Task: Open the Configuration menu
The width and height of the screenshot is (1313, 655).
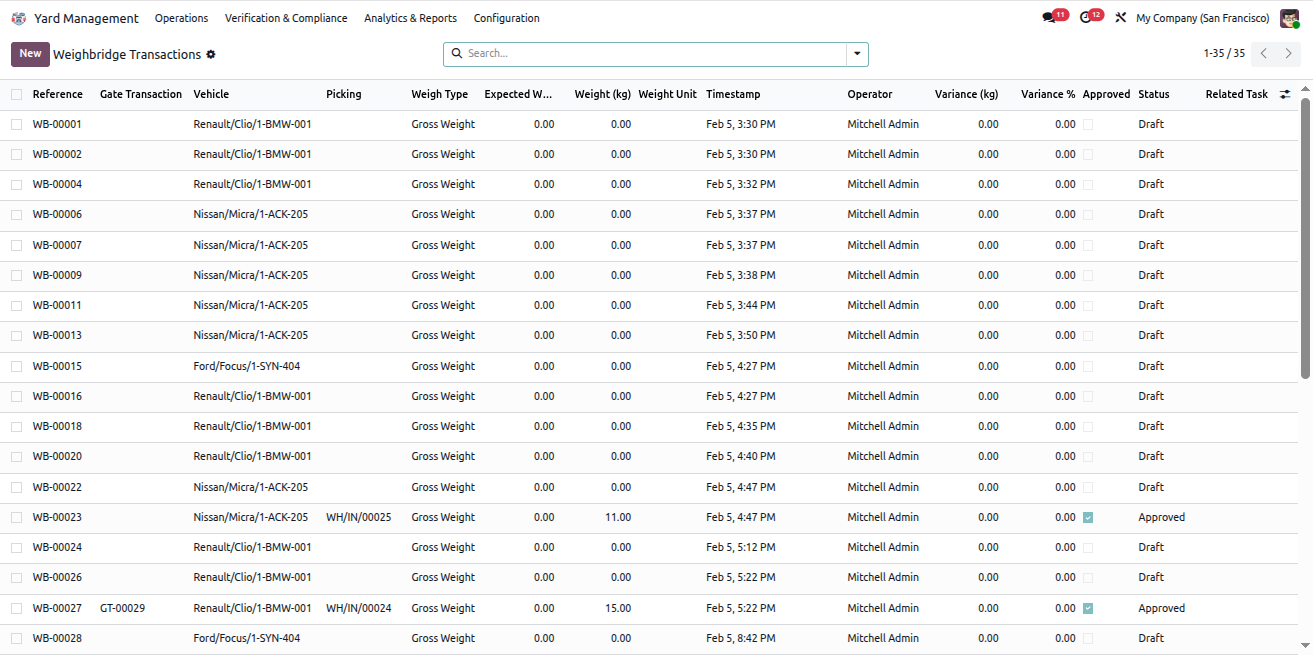Action: pyautogui.click(x=506, y=18)
